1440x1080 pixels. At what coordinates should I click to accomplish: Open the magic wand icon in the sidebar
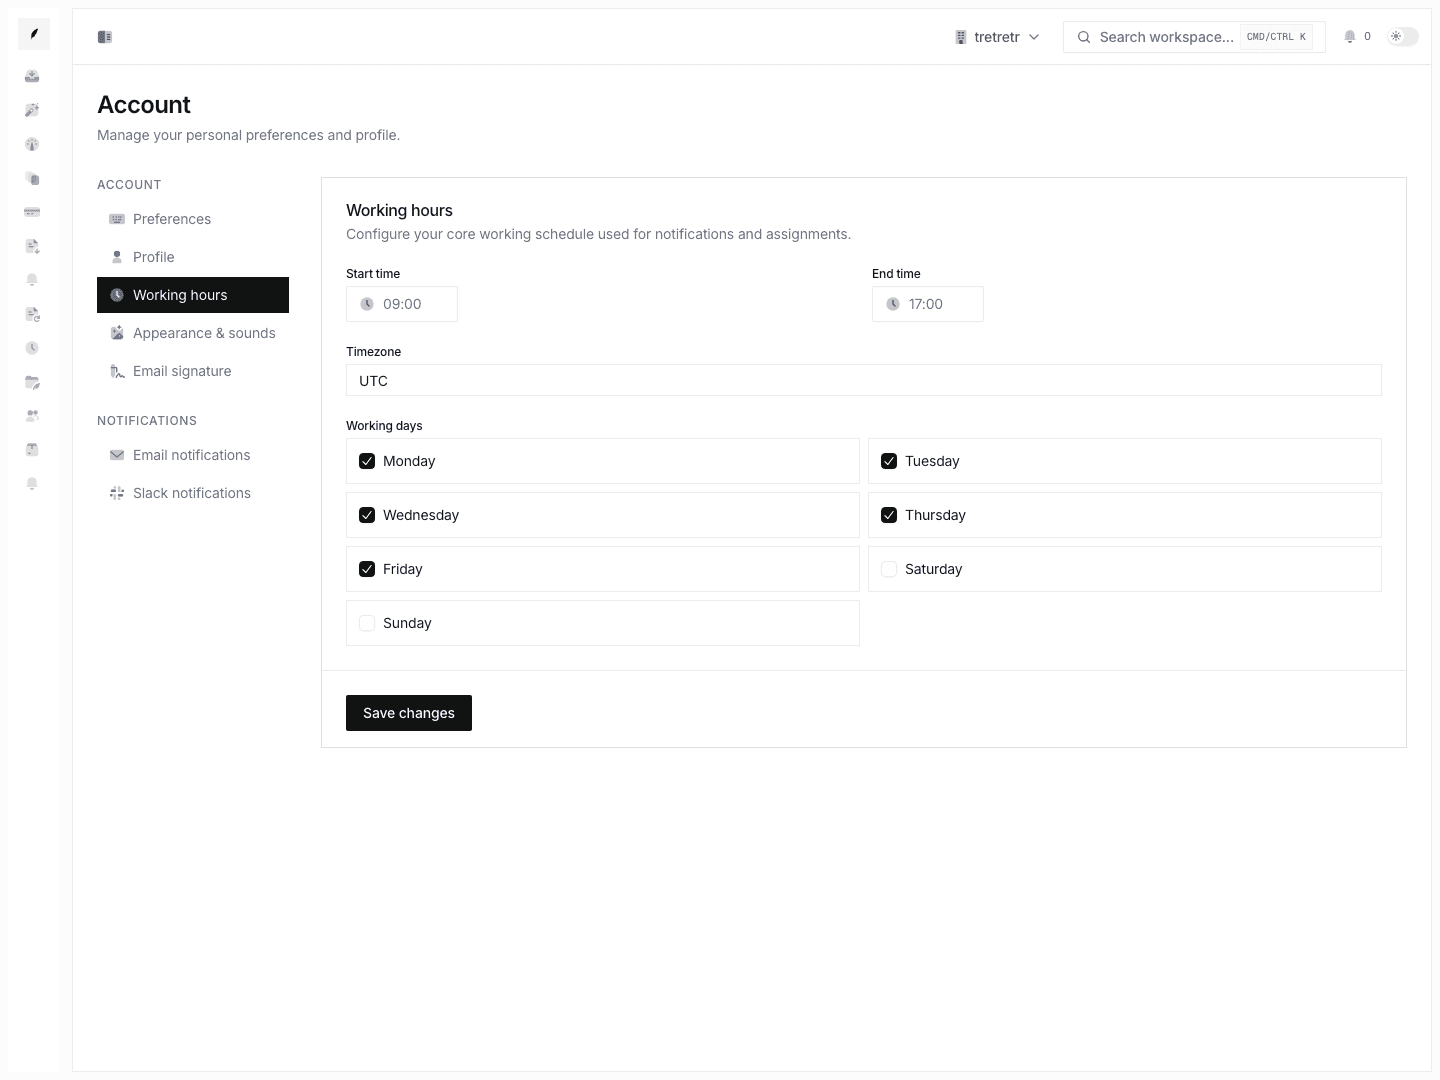pyautogui.click(x=32, y=110)
